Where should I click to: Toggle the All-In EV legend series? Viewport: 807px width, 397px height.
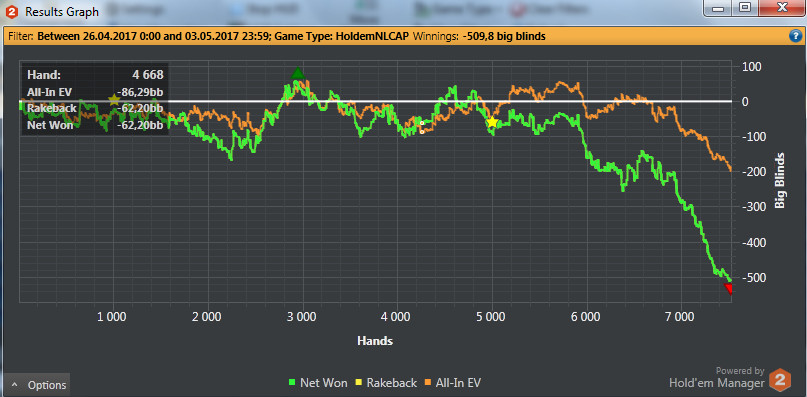(x=453, y=383)
